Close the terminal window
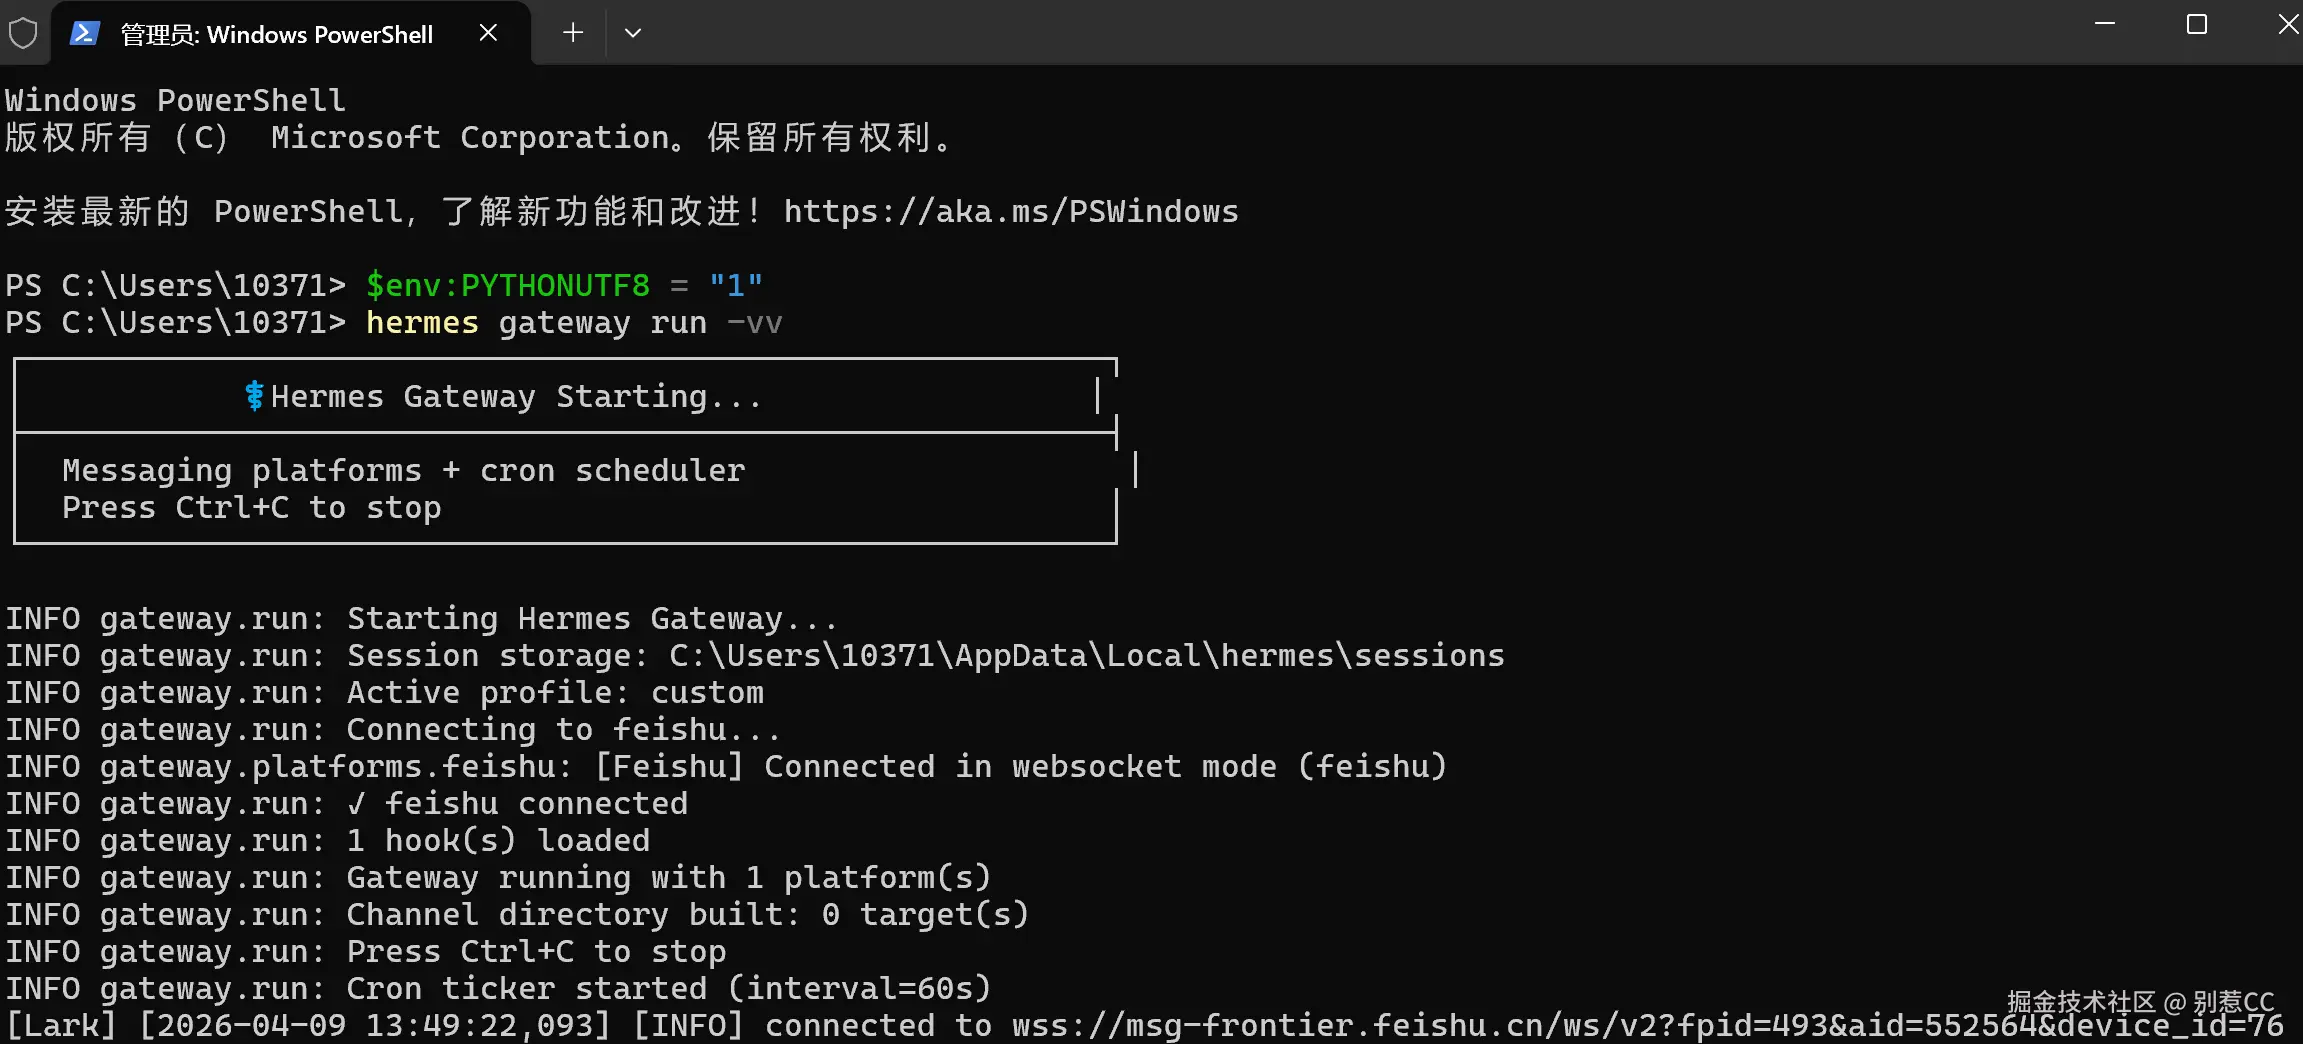The height and width of the screenshot is (1044, 2303). [2287, 24]
